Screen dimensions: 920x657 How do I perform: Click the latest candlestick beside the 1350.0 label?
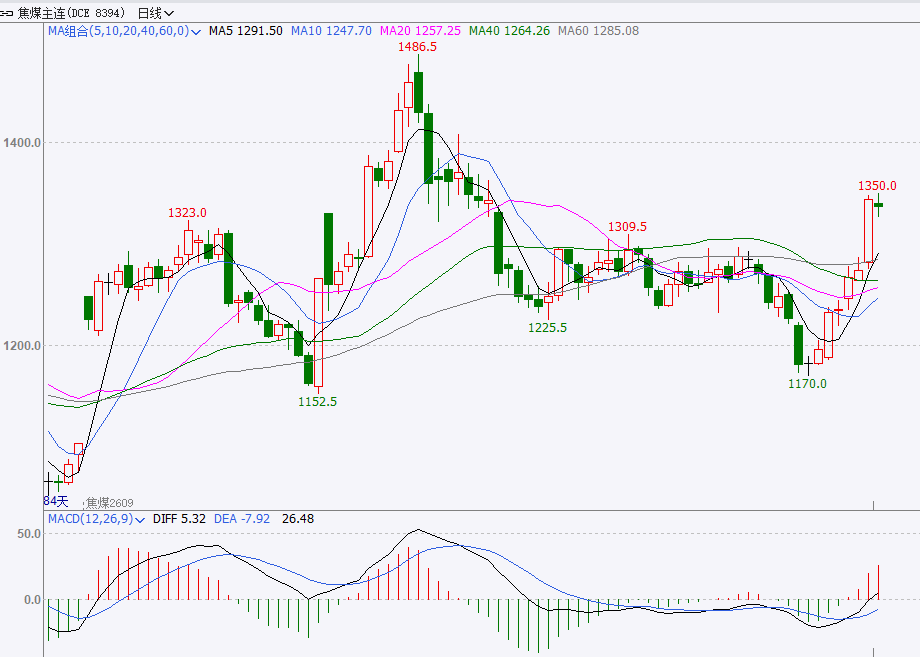point(878,205)
